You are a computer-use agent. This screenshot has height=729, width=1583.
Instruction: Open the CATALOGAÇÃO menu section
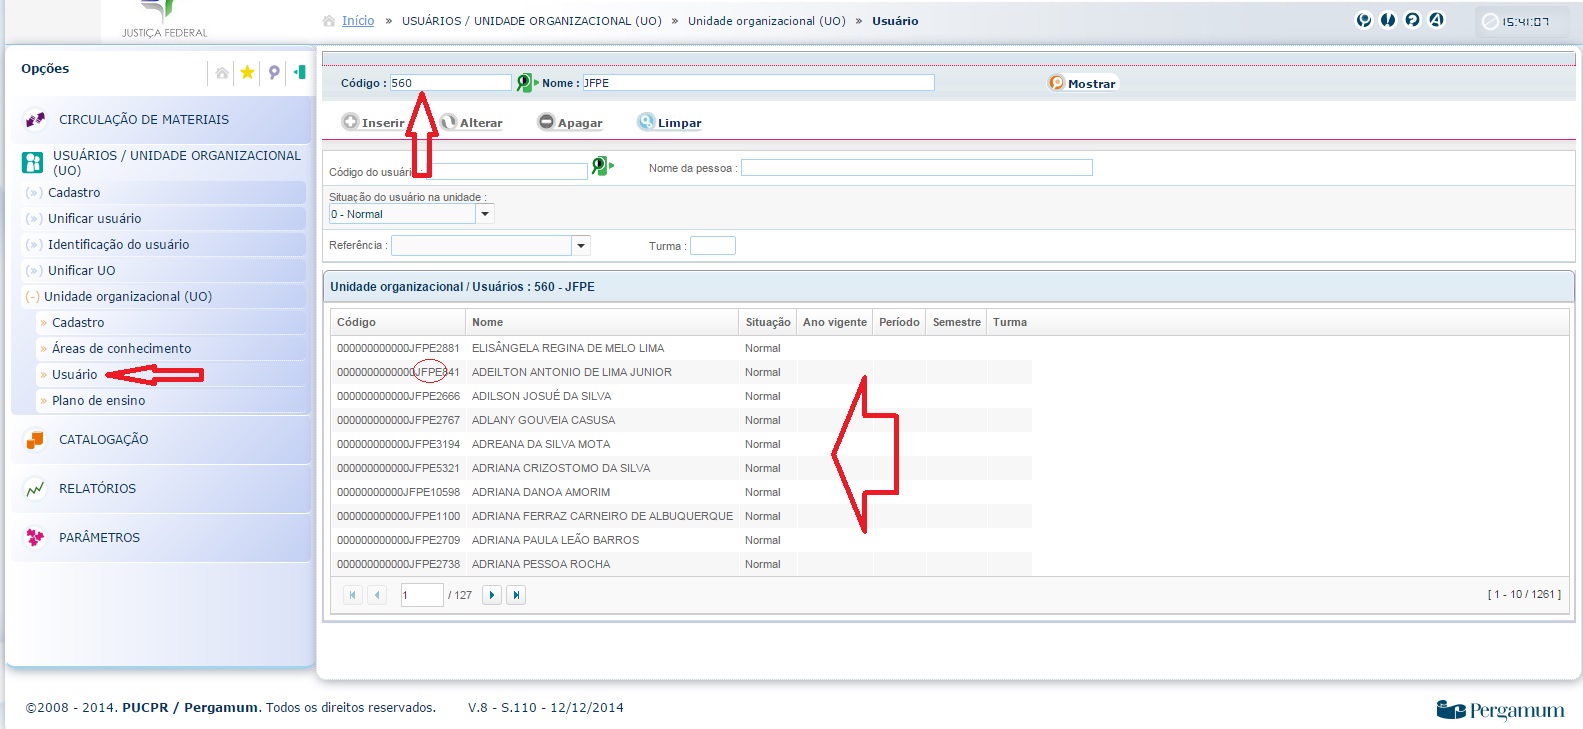pyautogui.click(x=103, y=440)
